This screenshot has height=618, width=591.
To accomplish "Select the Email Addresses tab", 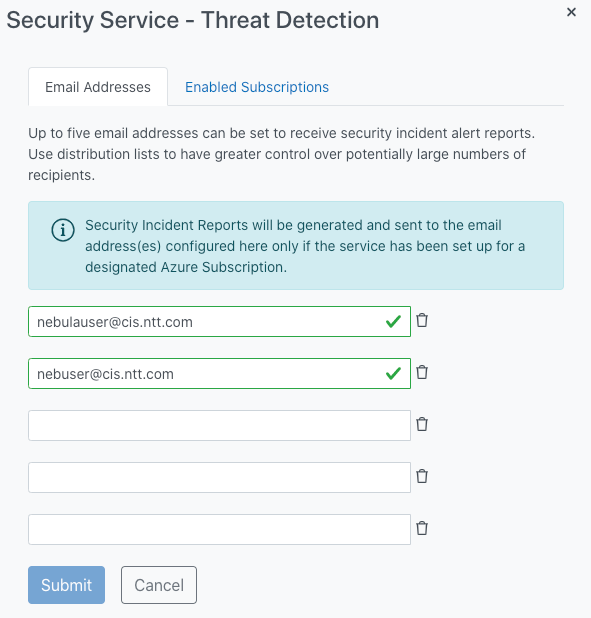I will coord(98,87).
